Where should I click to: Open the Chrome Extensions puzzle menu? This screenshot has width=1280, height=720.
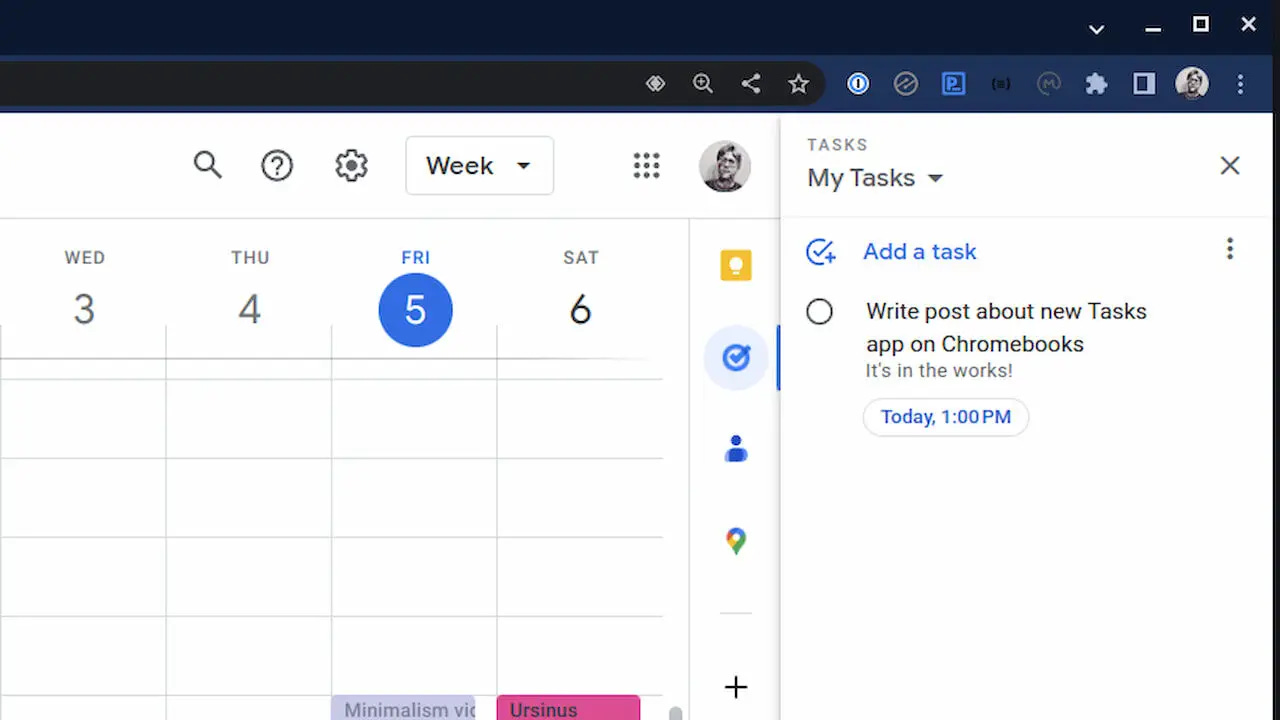point(1097,84)
